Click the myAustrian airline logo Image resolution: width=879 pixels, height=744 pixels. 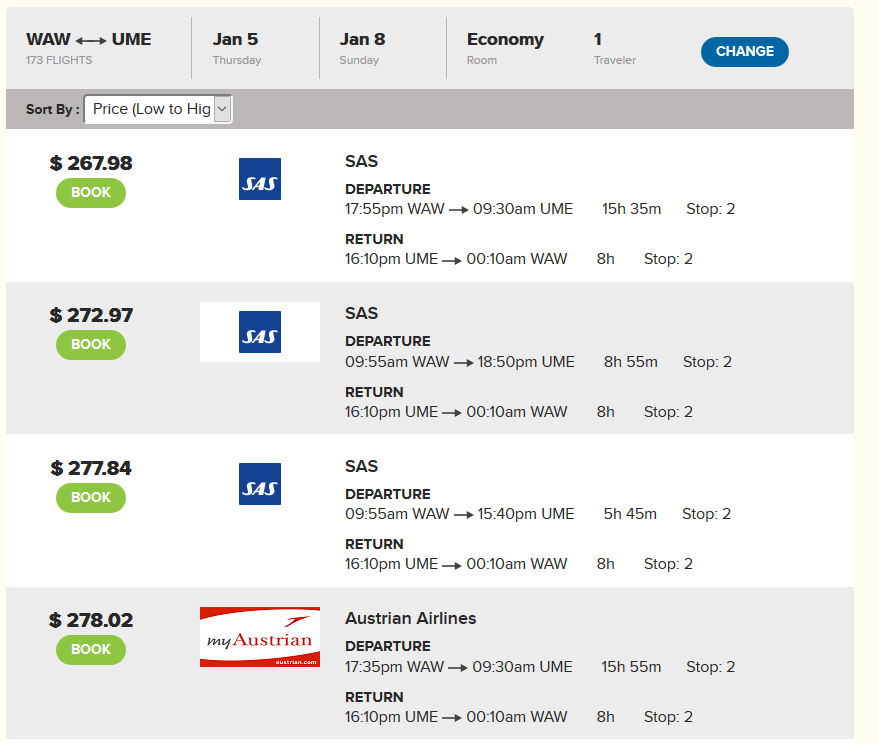pyautogui.click(x=260, y=637)
